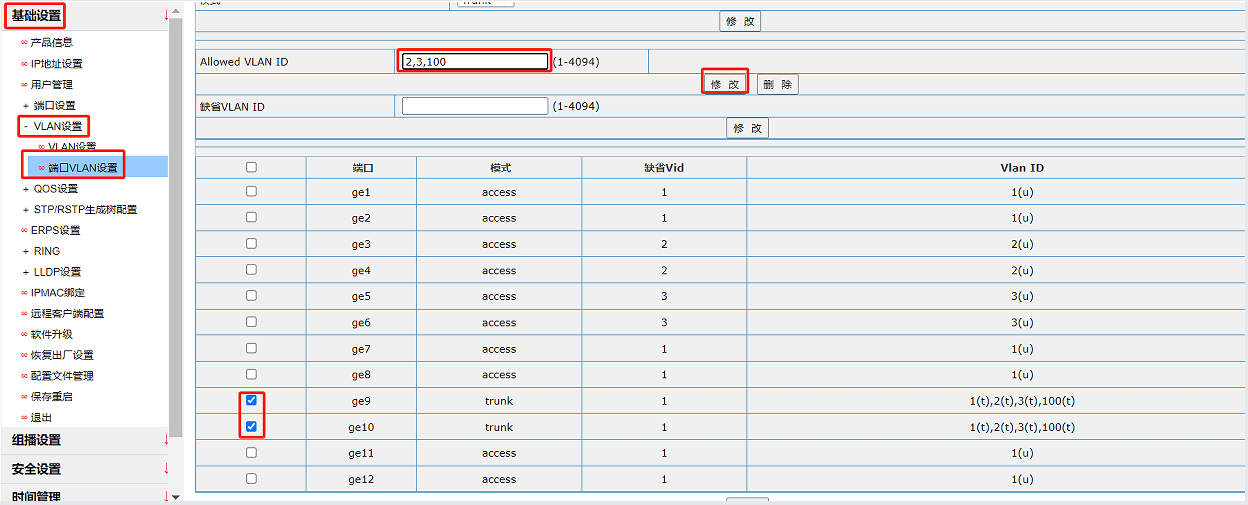
Task: Expand the QOS设置 tree node
Action: (26, 189)
